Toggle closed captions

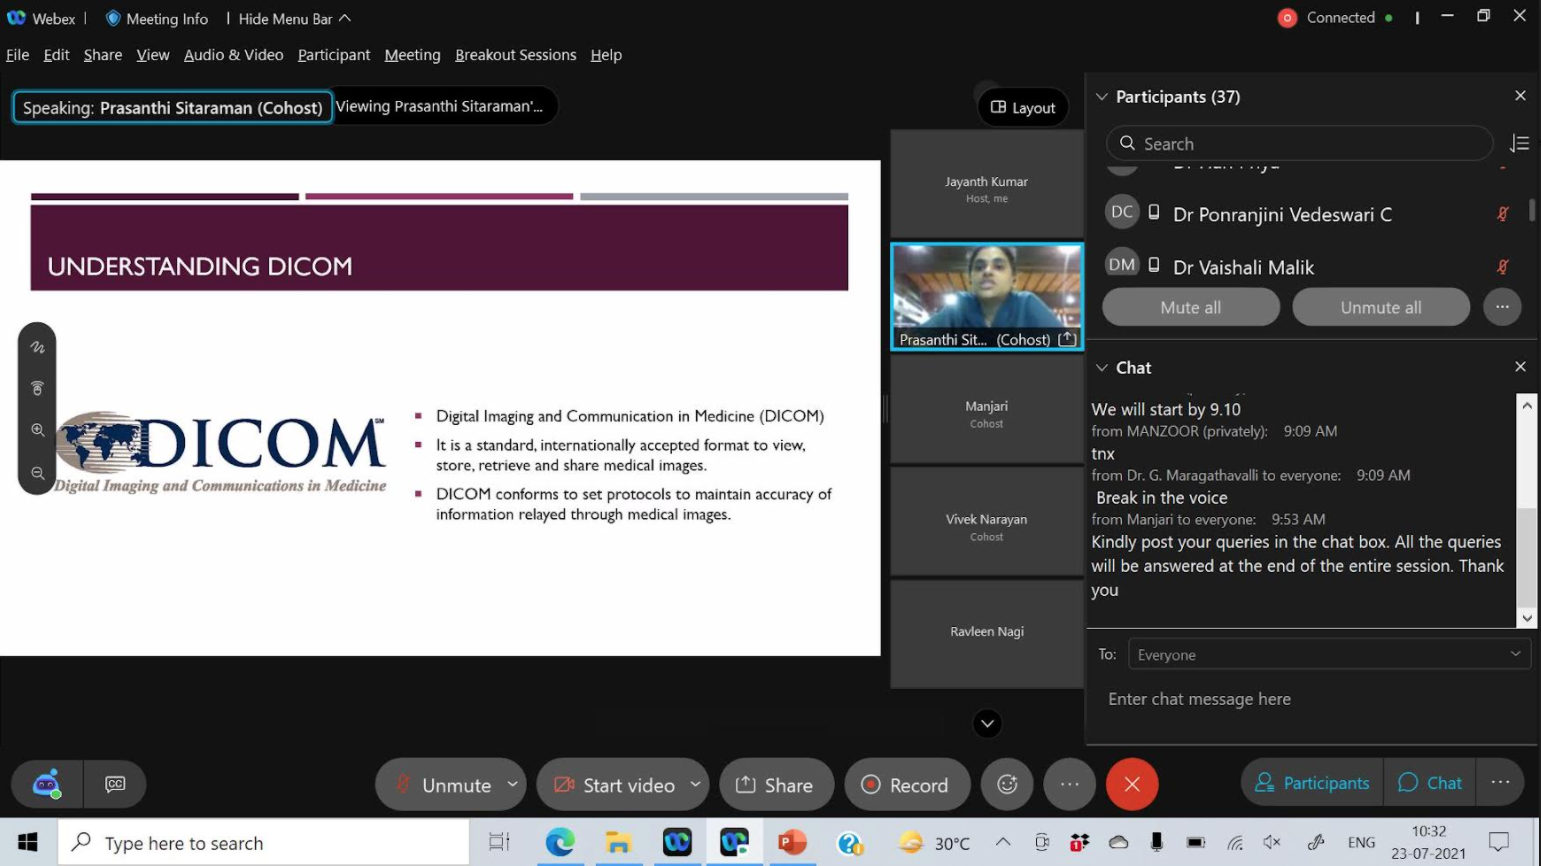tap(115, 784)
